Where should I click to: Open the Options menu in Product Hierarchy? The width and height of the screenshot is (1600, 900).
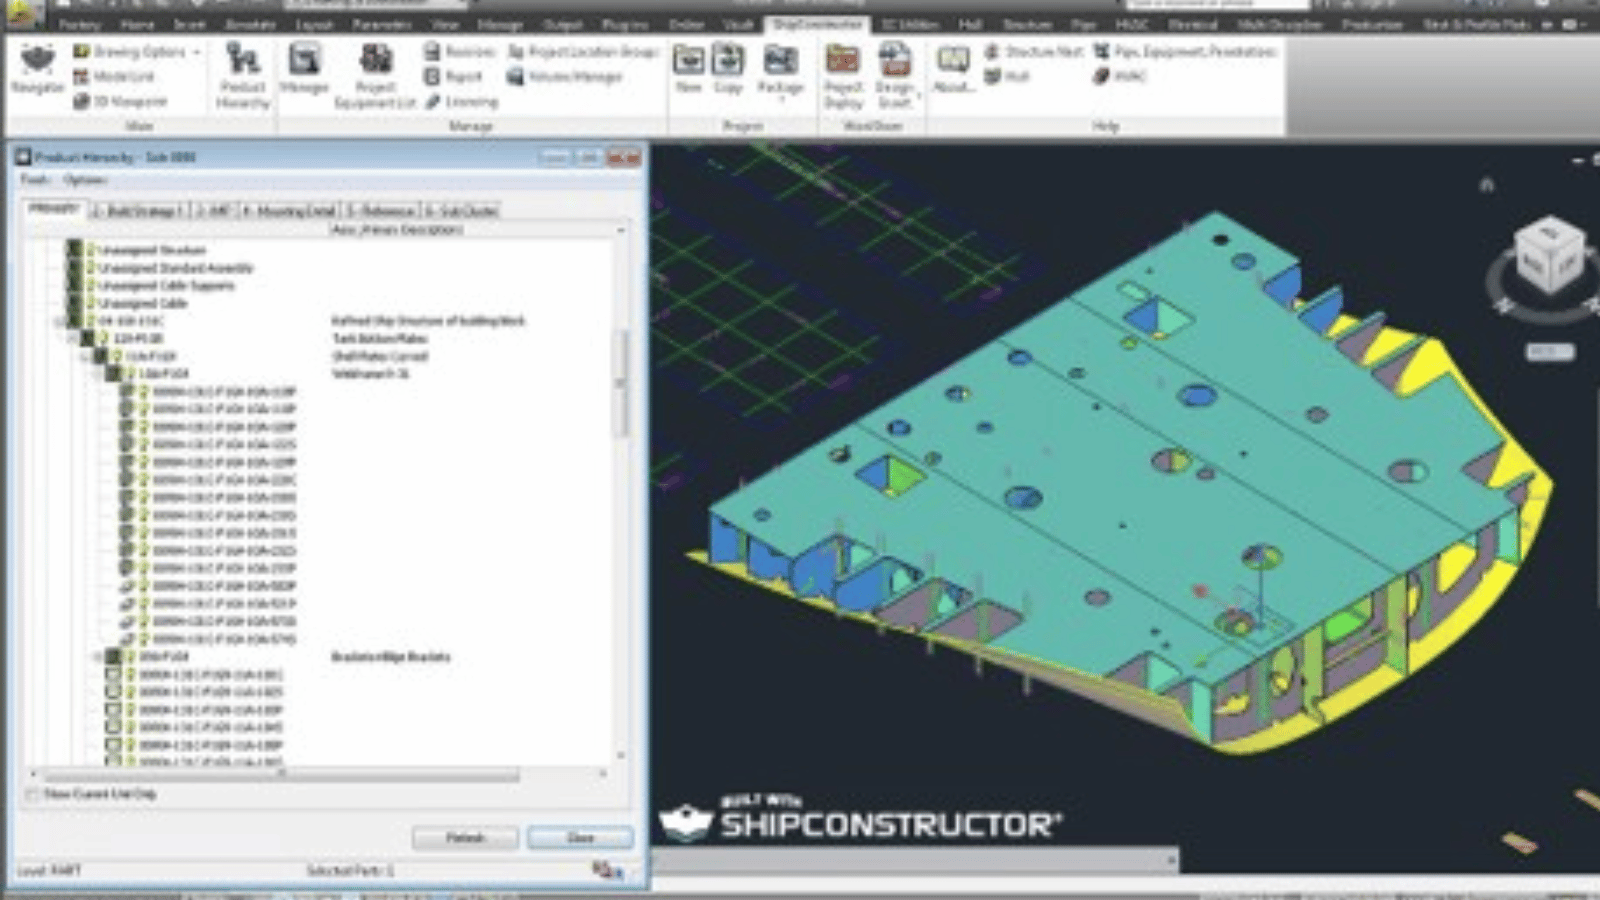coord(85,180)
